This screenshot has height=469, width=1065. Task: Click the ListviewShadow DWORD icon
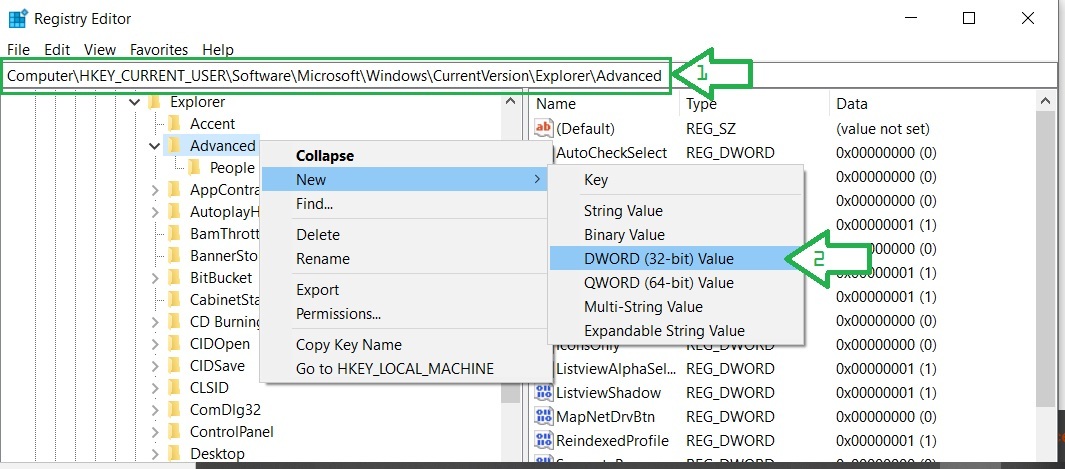544,392
